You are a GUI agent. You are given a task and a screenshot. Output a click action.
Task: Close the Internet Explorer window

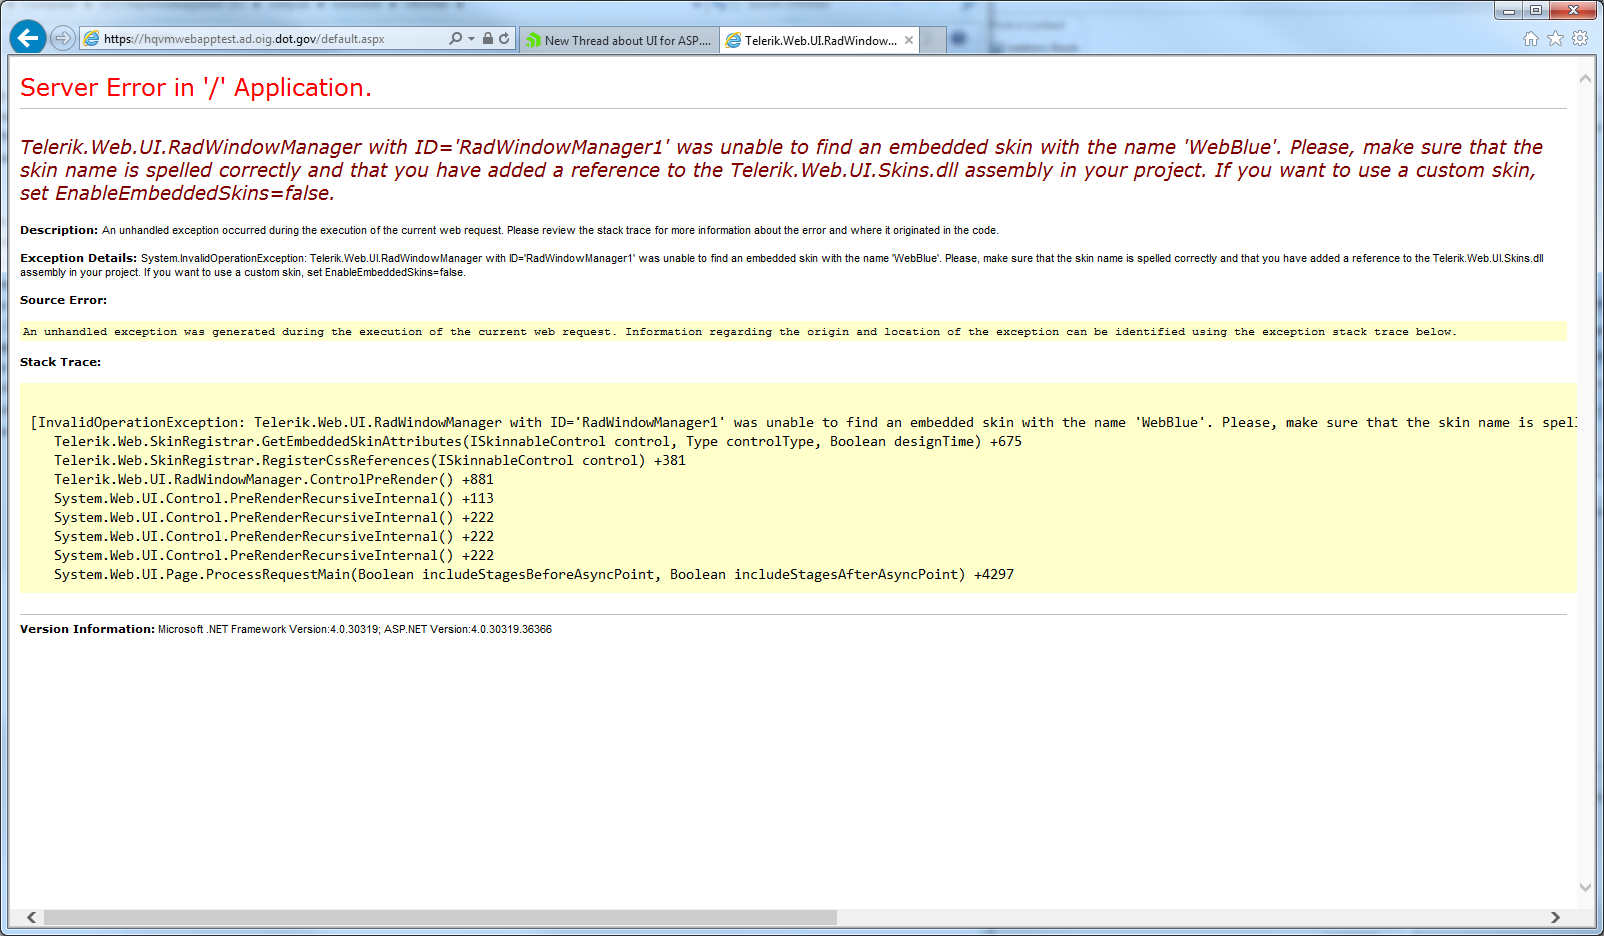click(x=1574, y=10)
